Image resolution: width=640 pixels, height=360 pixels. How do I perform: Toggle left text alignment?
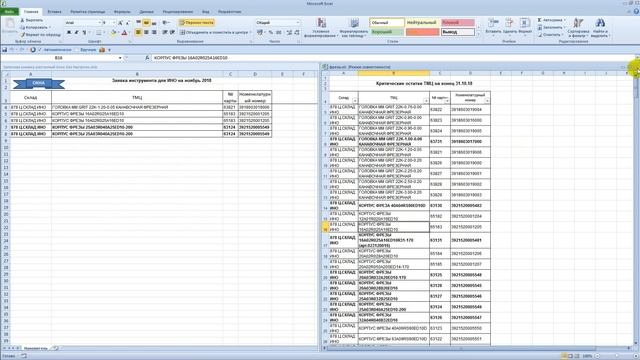tap(139, 32)
